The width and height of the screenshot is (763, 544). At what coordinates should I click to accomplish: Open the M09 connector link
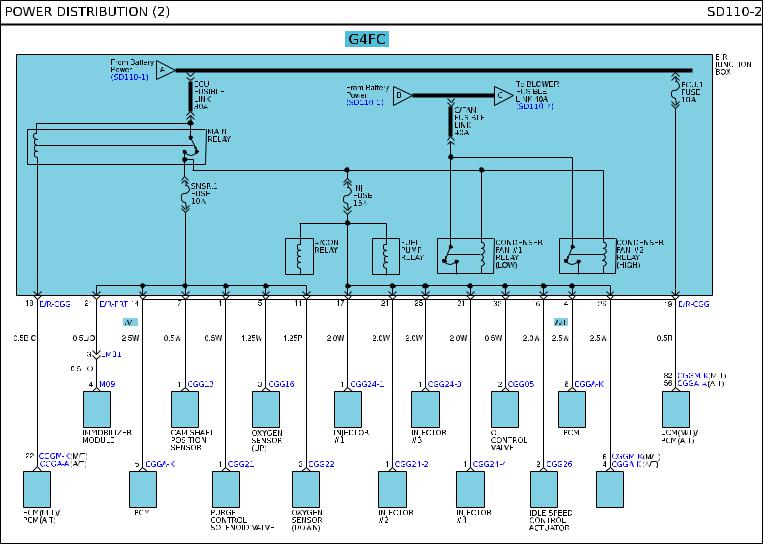(x=107, y=384)
